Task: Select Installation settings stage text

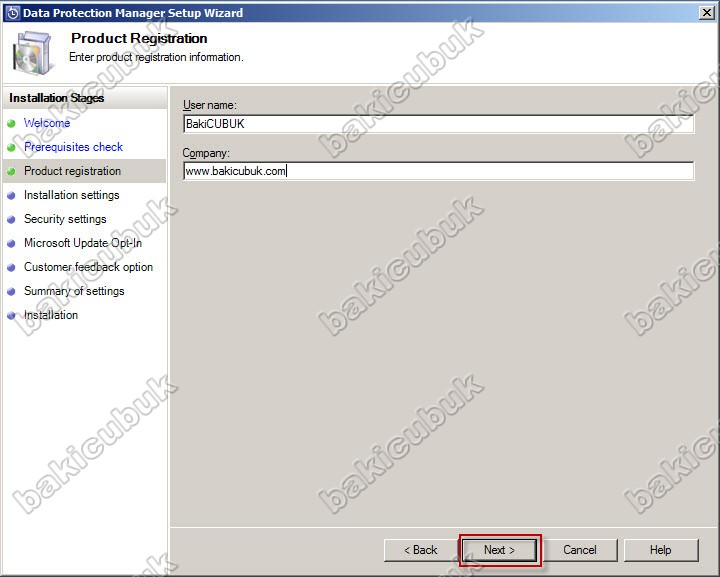Action: [72, 195]
